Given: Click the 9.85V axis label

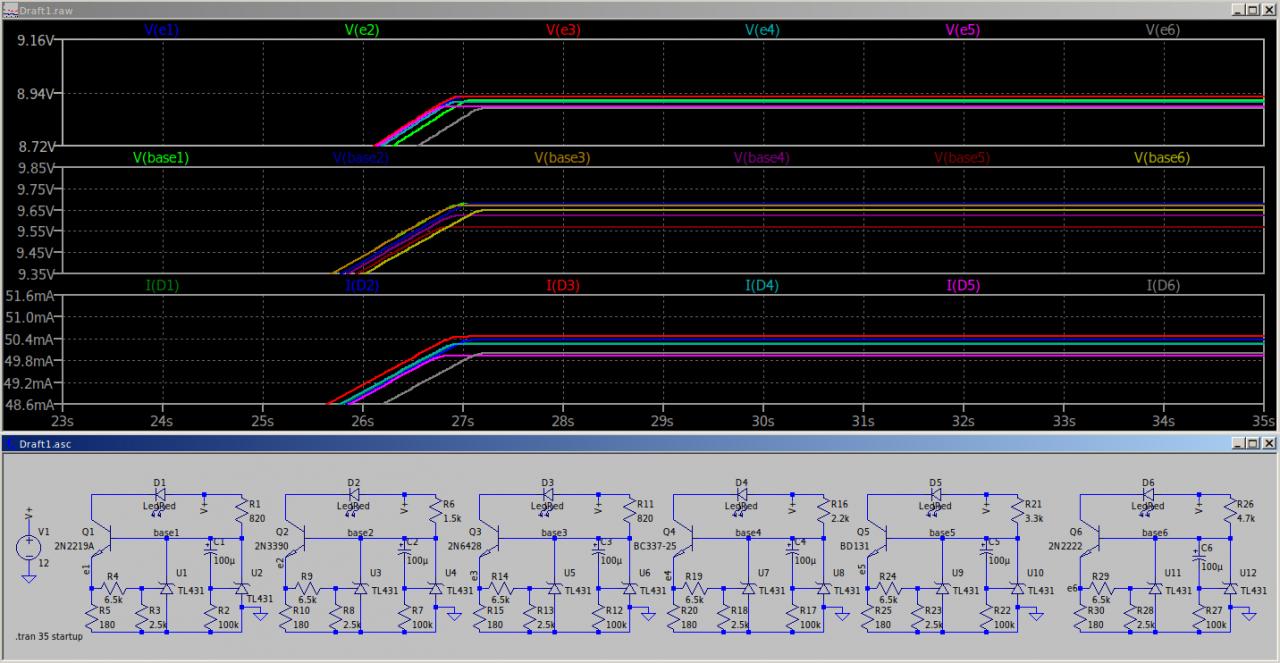Looking at the screenshot, I should tap(38, 168).
